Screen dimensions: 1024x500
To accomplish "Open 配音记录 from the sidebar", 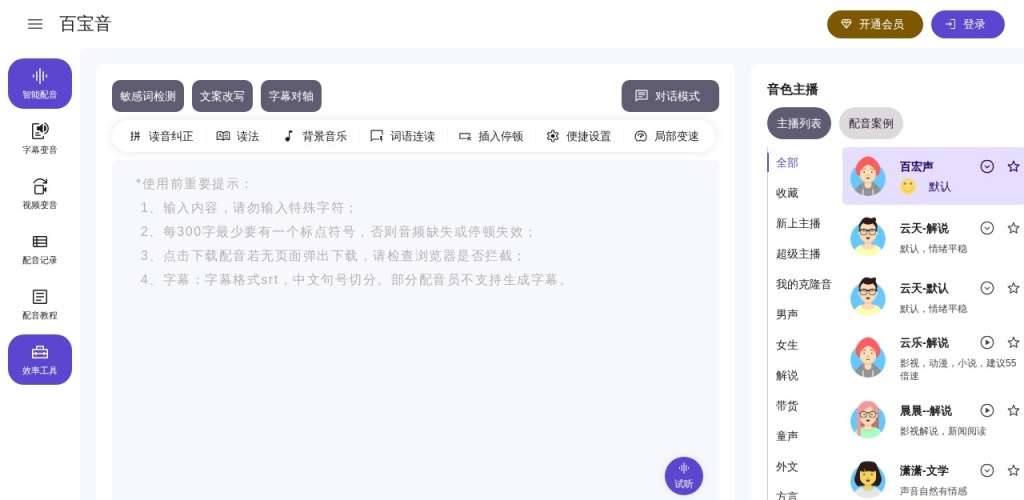I will tap(40, 248).
